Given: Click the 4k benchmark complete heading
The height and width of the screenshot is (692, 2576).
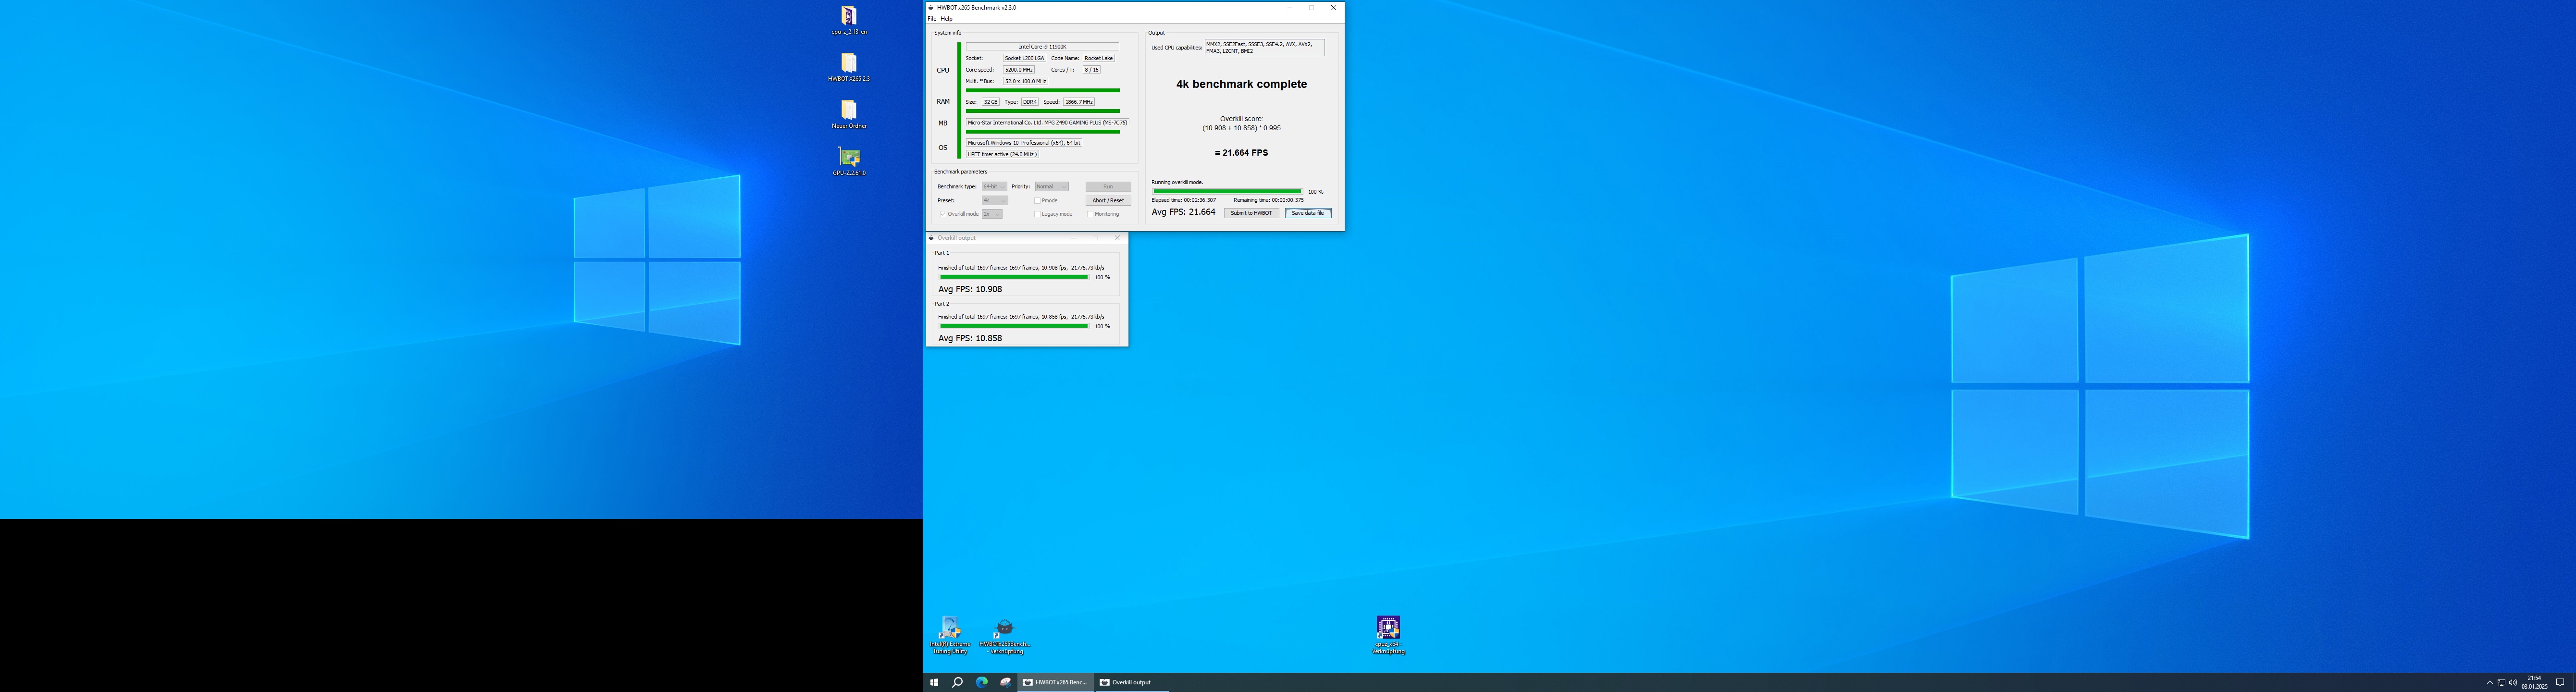Looking at the screenshot, I should click(1241, 84).
